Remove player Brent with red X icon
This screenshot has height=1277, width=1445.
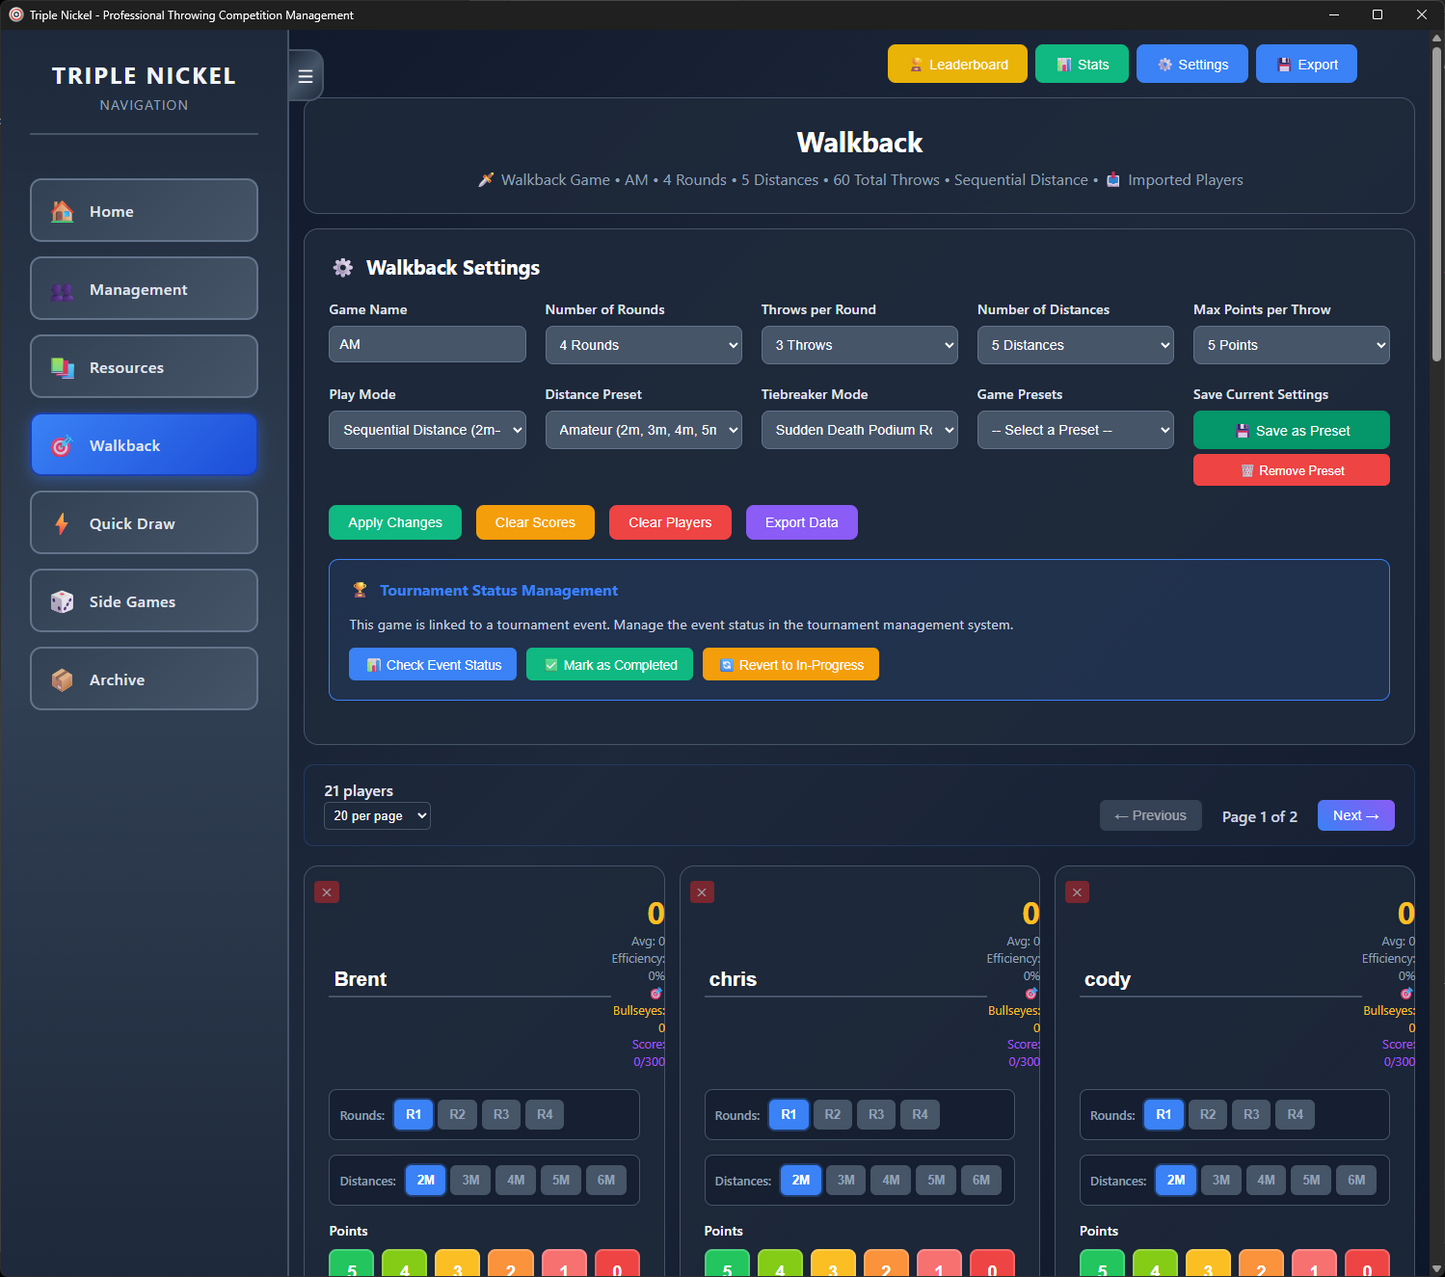click(327, 892)
